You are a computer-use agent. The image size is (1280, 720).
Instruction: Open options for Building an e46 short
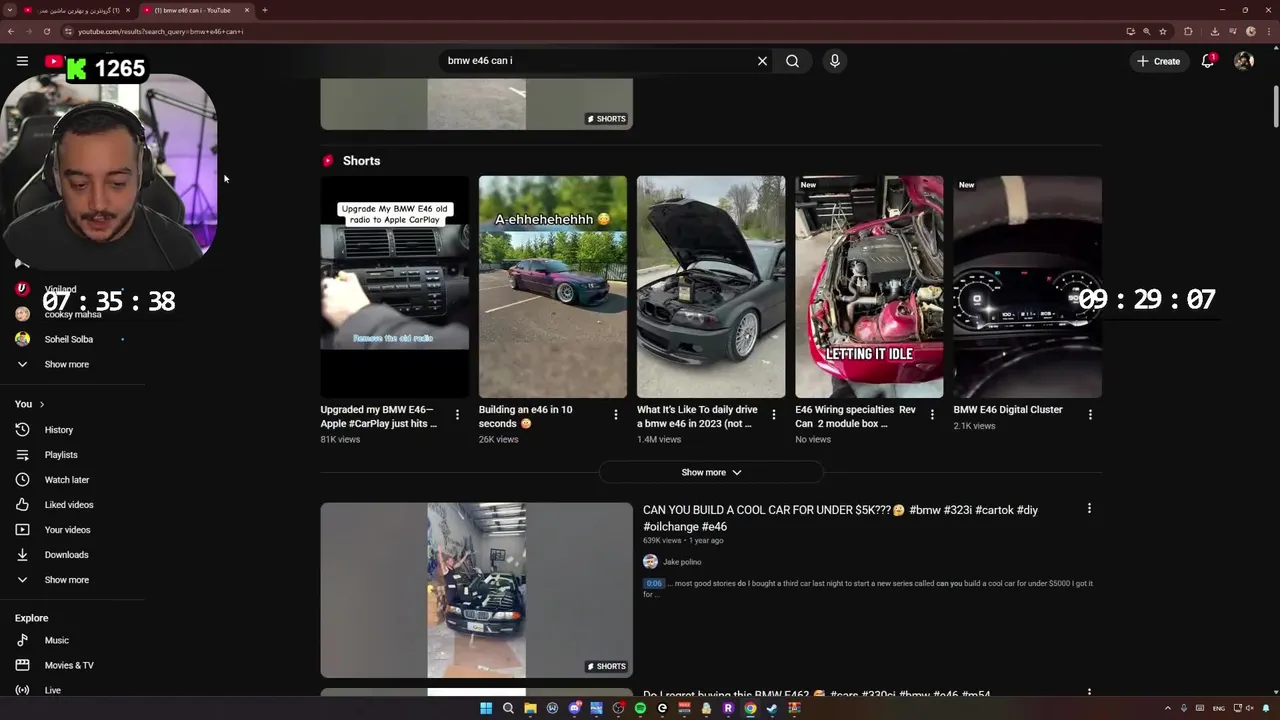coord(615,415)
